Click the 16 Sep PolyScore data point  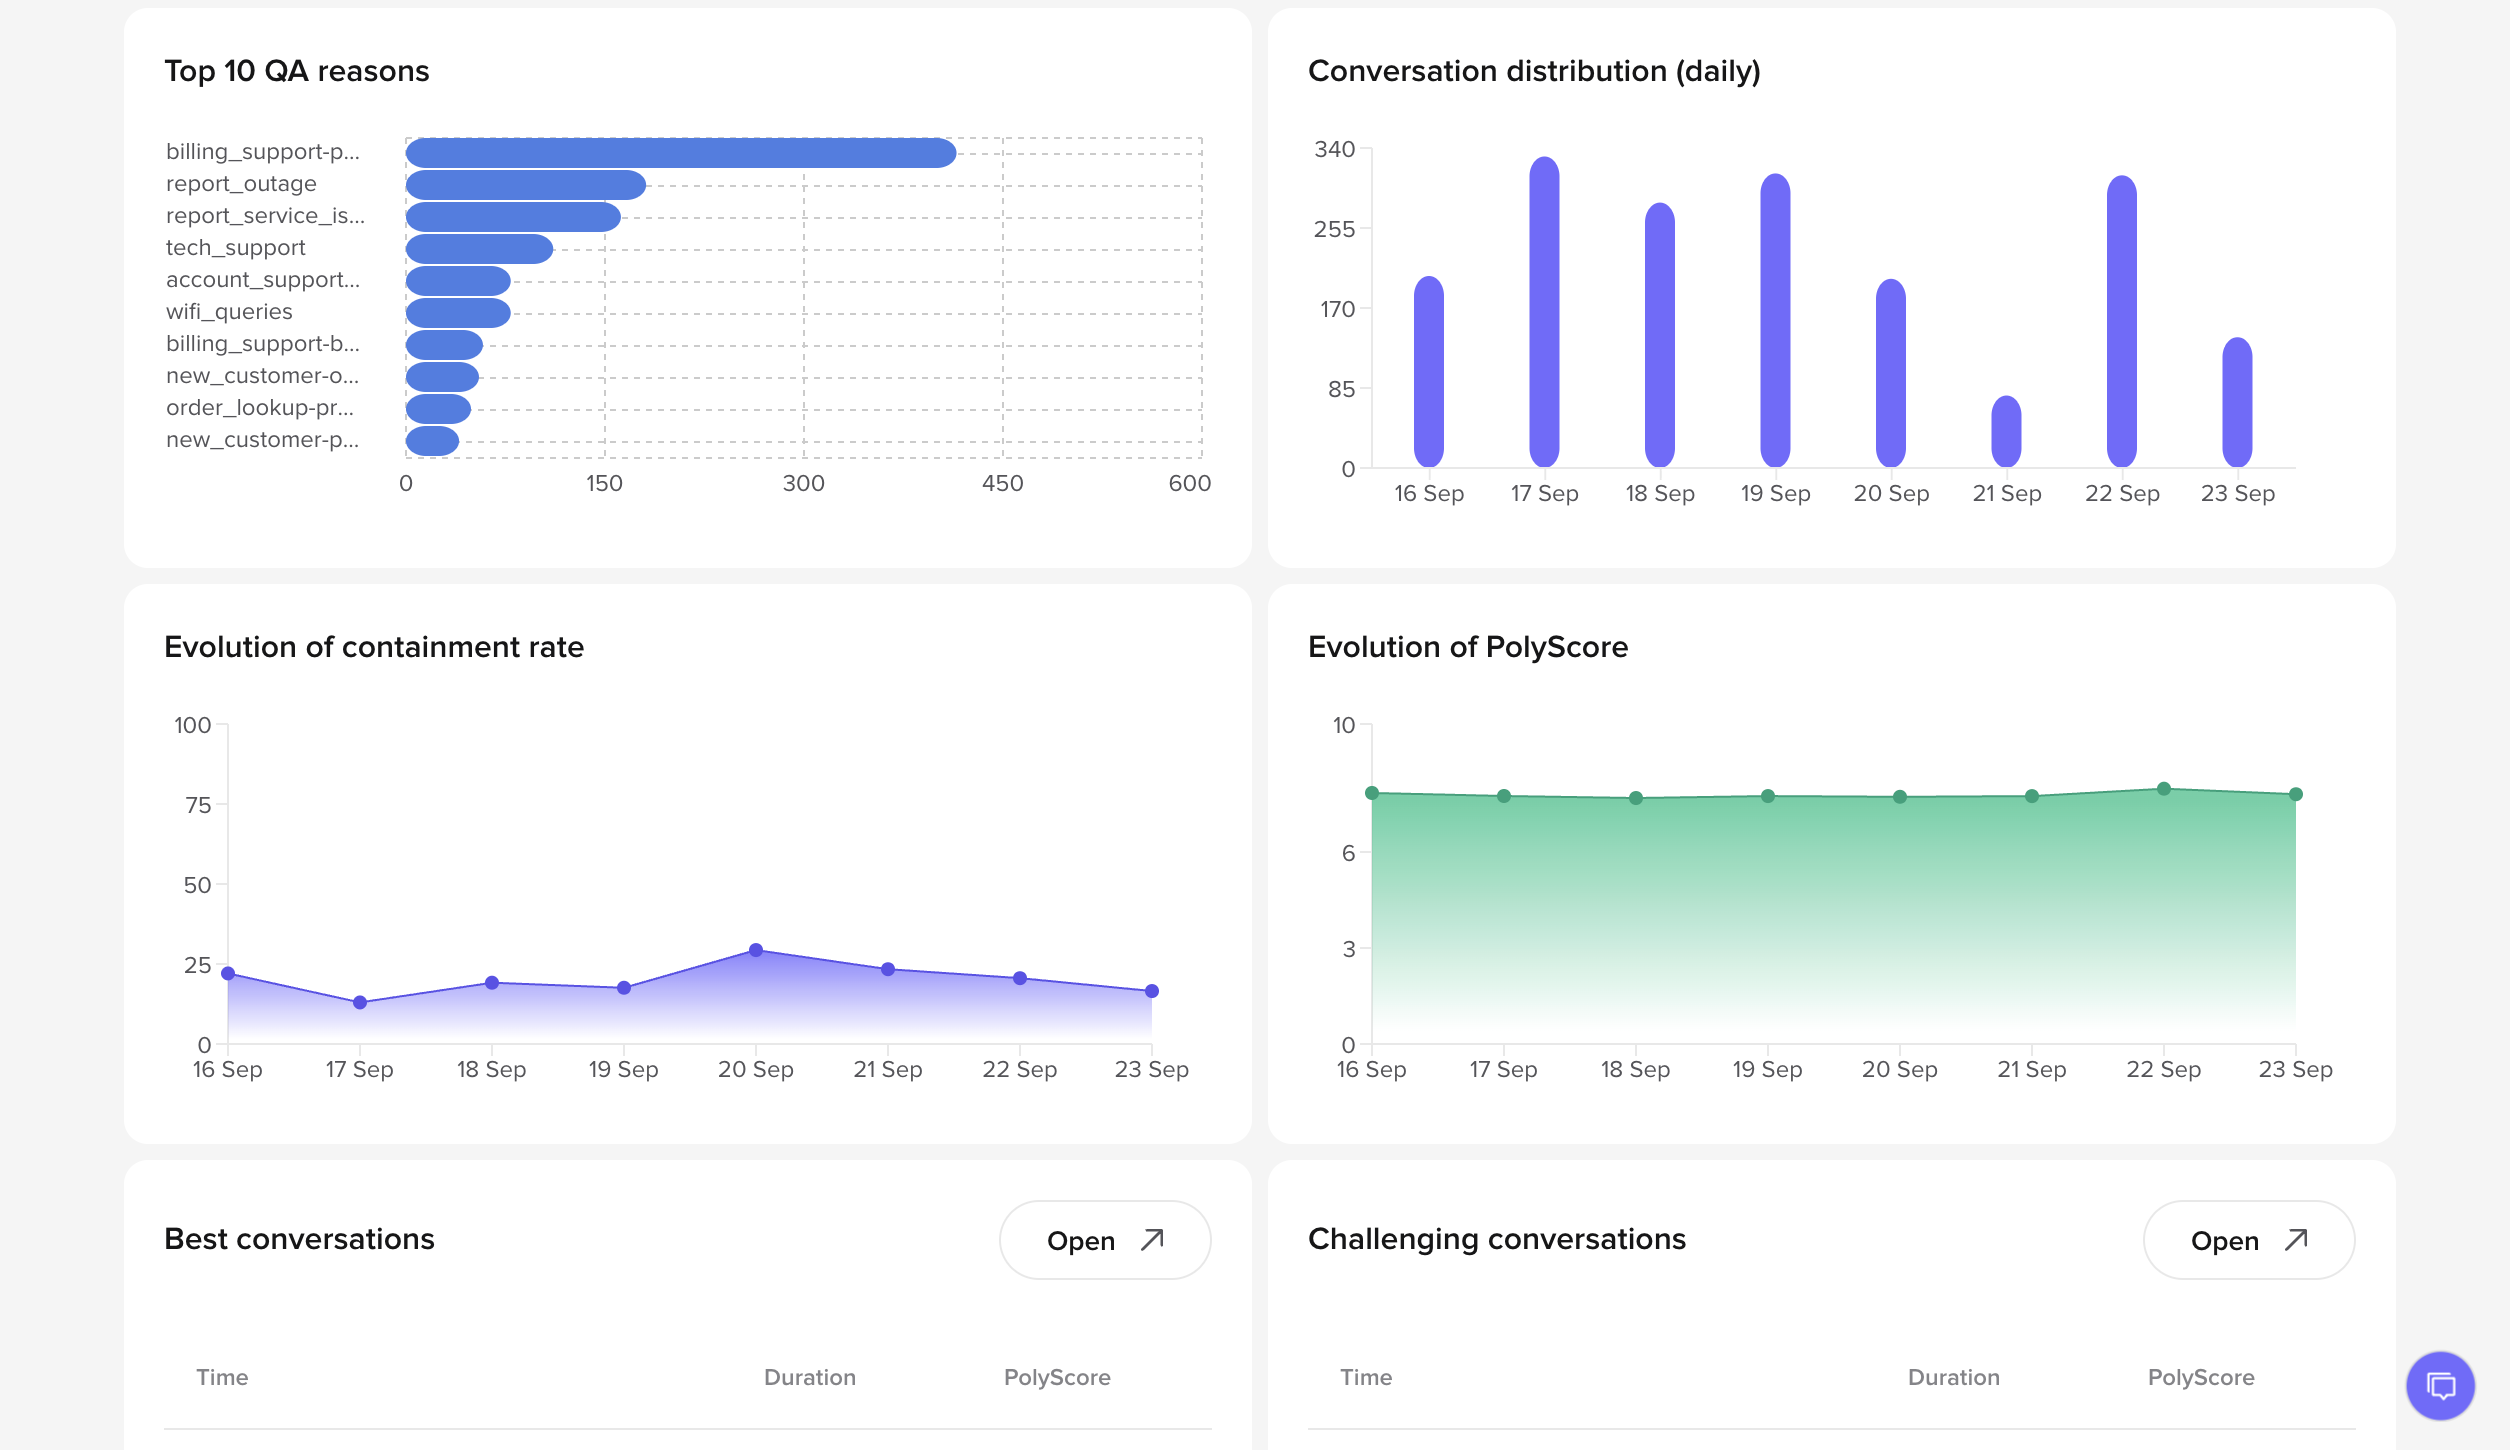click(1372, 793)
